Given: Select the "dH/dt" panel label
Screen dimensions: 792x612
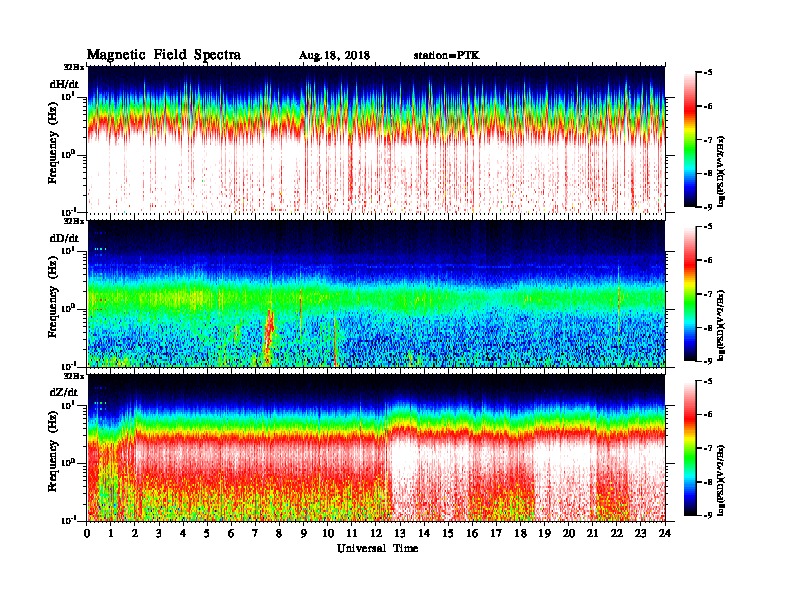Looking at the screenshot, I should pyautogui.click(x=64, y=84).
